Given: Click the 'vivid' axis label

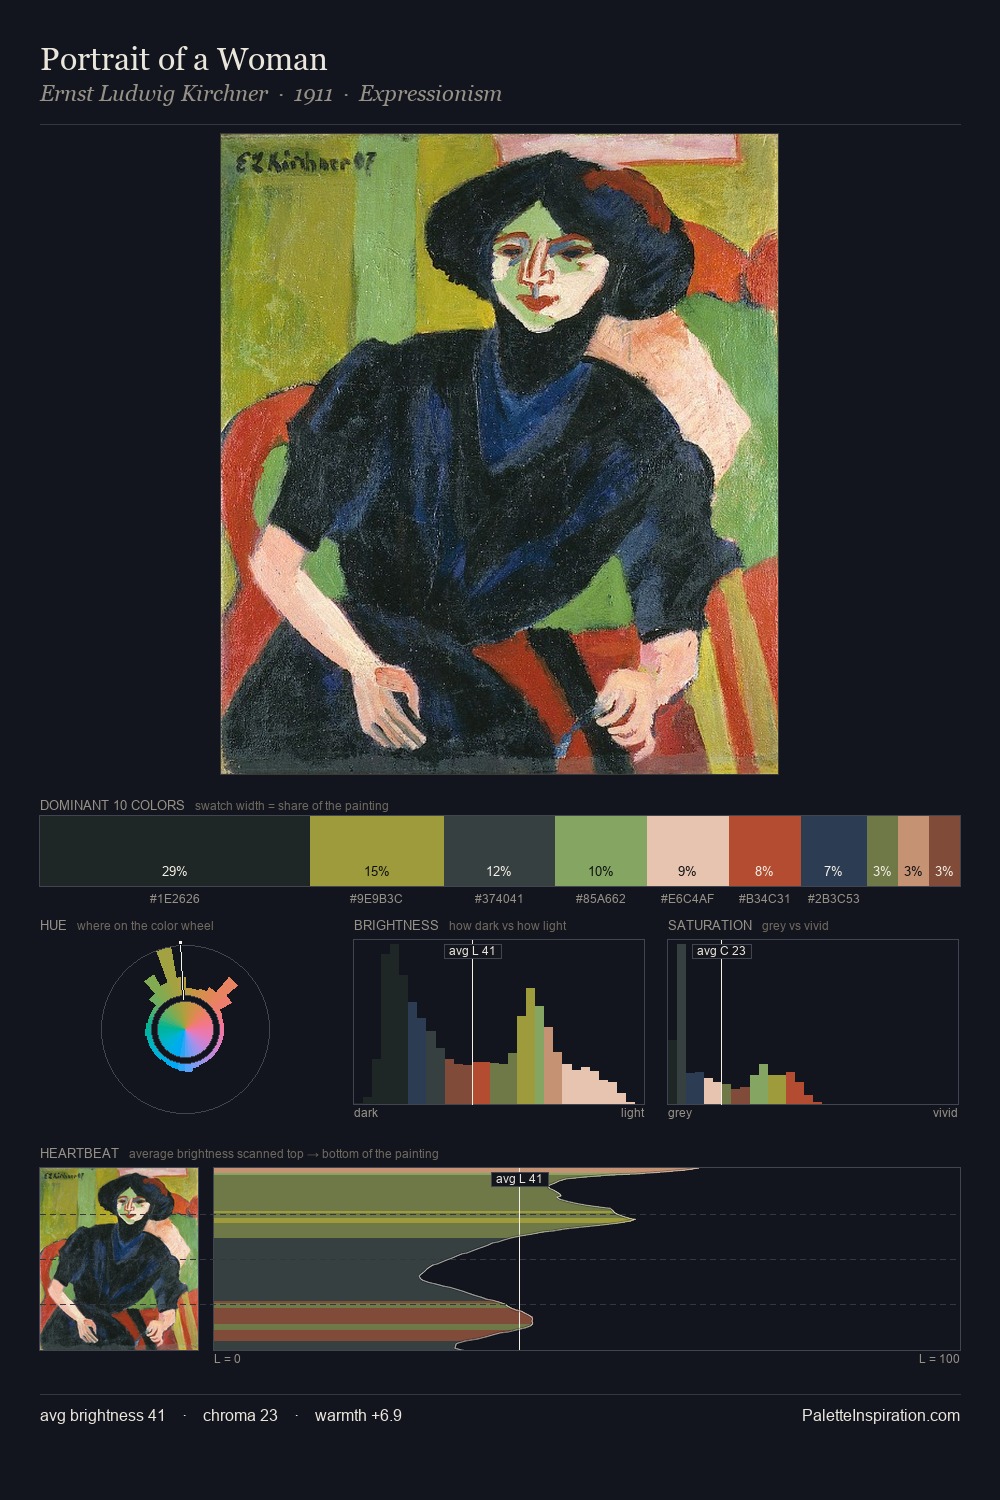Looking at the screenshot, I should (x=945, y=1113).
